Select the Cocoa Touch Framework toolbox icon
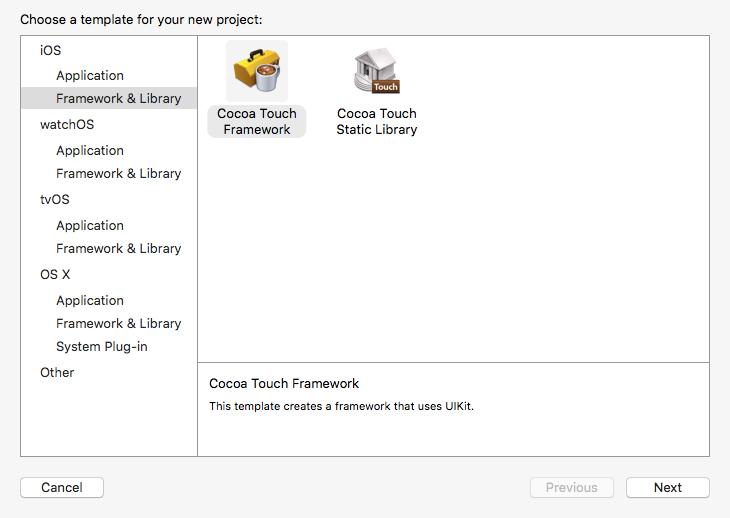Viewport: 730px width, 518px height. 257,71
